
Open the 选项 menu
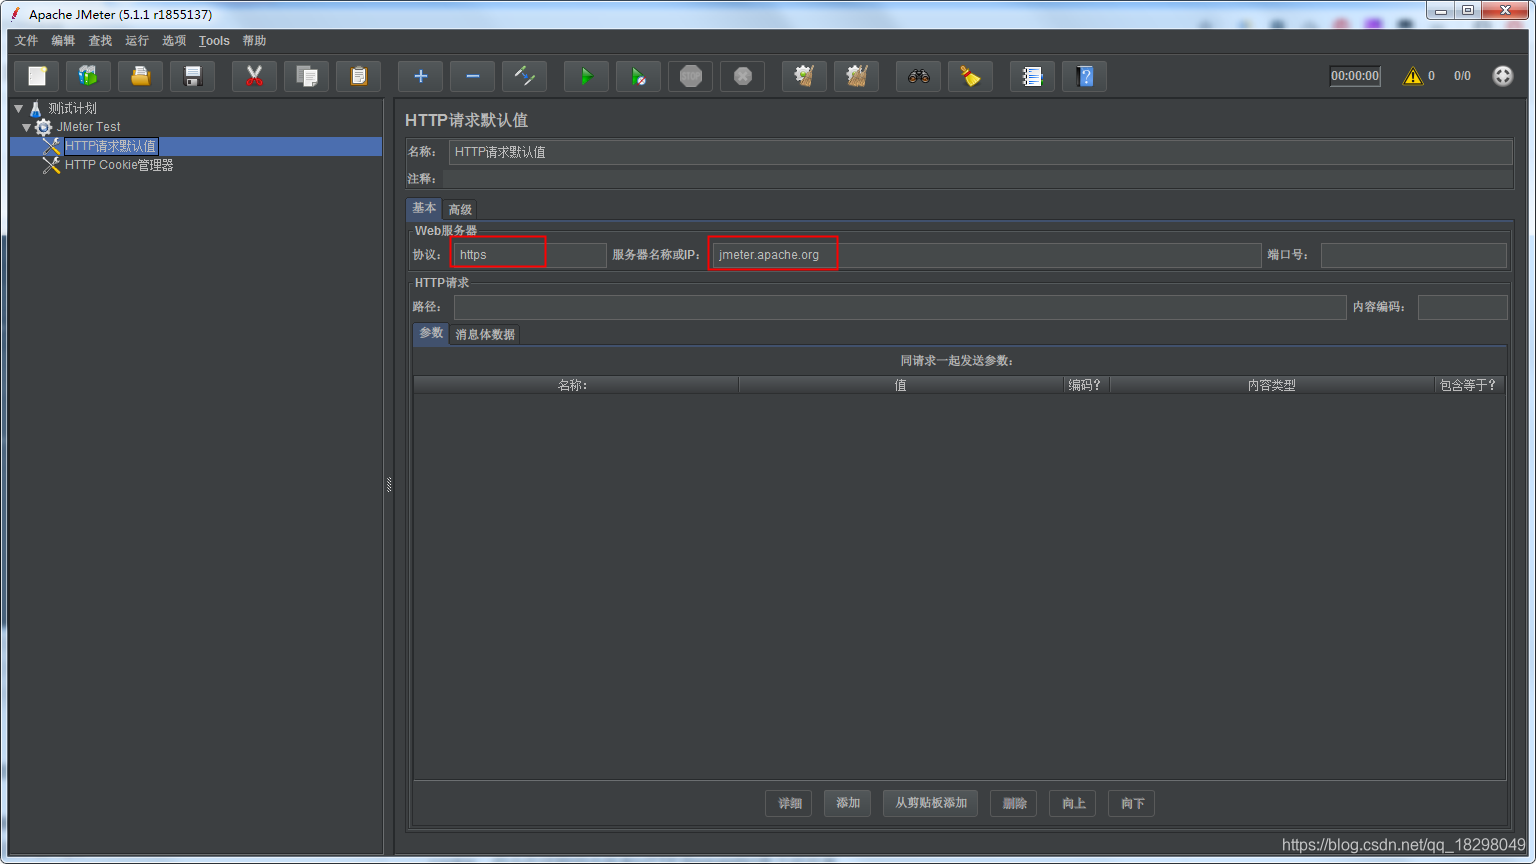coord(174,41)
